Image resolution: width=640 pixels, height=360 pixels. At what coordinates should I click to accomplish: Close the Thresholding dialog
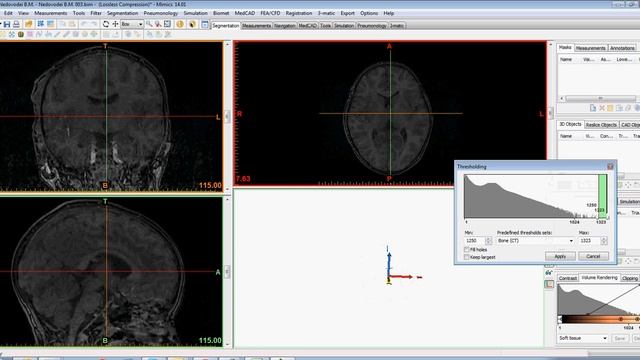point(610,167)
